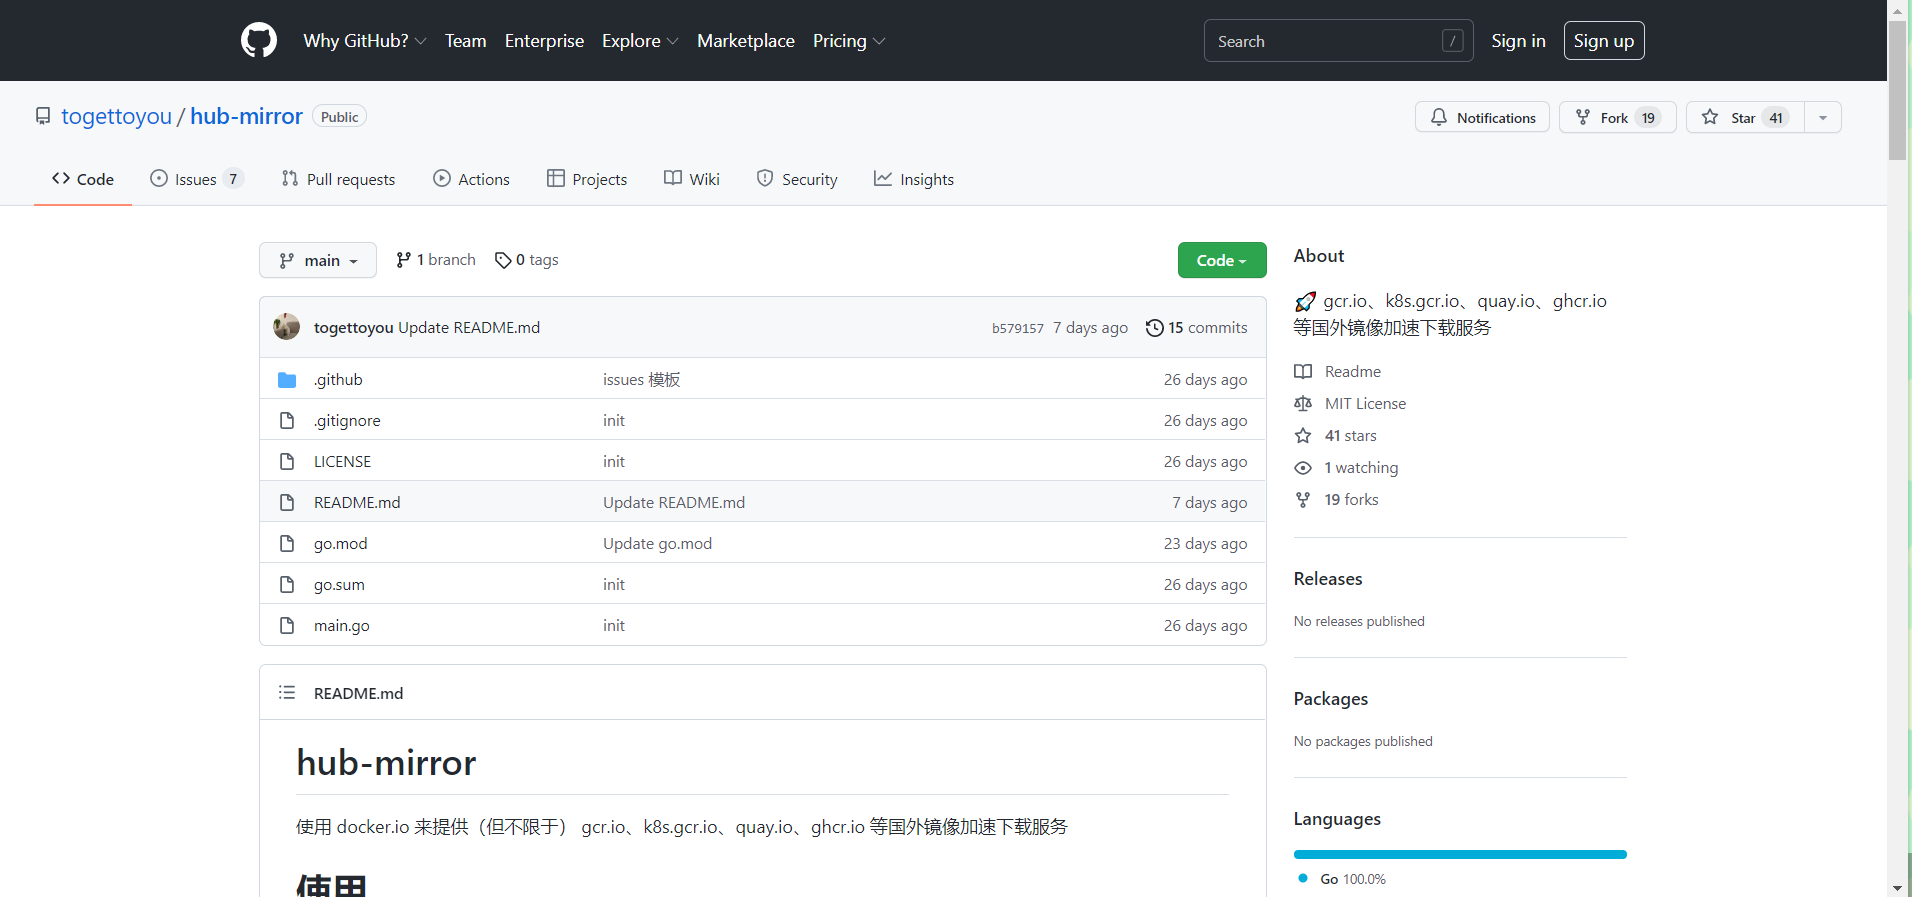The image size is (1912, 897).
Task: Open the 'Update go.mod' commit message
Action: (x=657, y=544)
